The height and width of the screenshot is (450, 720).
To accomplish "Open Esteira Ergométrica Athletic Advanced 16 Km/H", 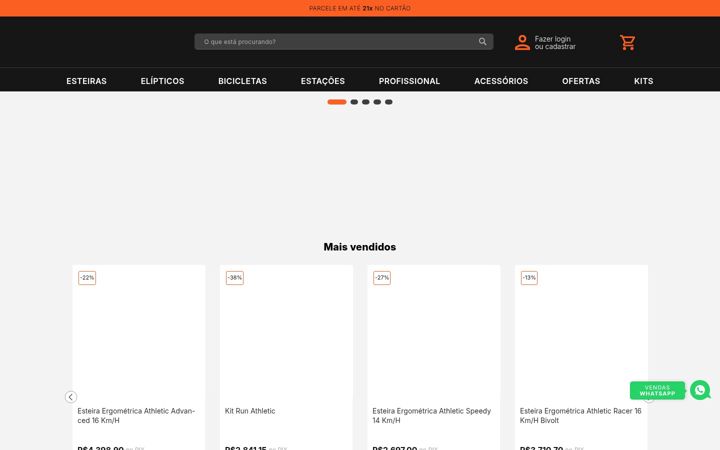I will point(136,416).
